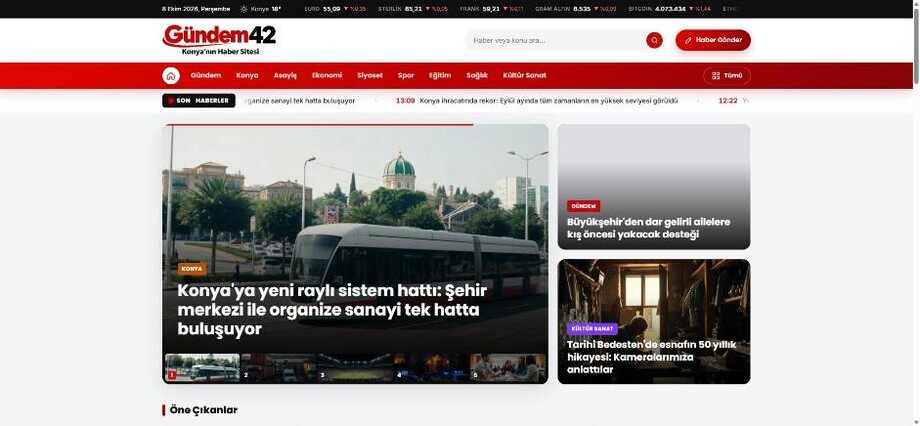Open the Kültür Sanat menu item

click(x=525, y=76)
